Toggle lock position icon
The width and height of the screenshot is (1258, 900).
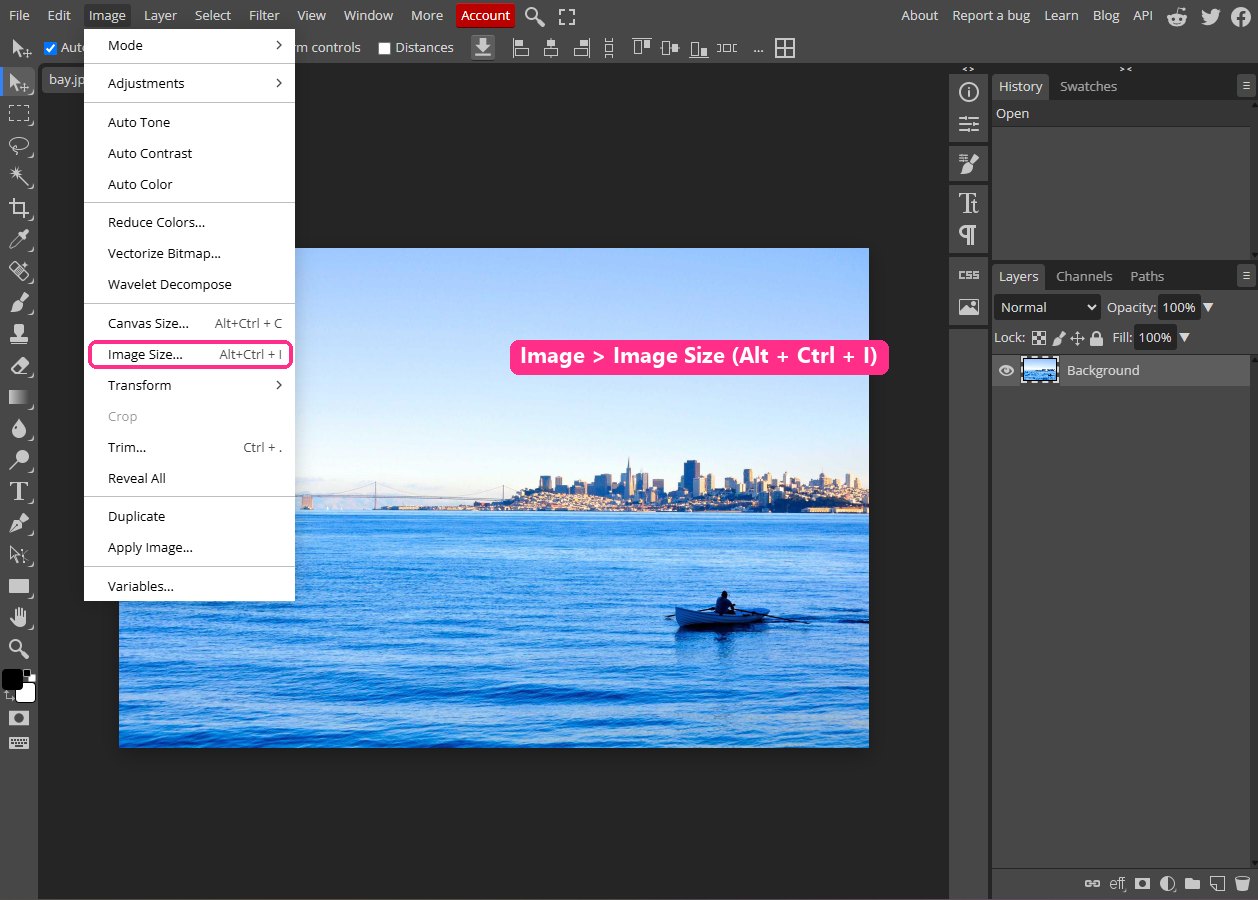click(x=1077, y=339)
